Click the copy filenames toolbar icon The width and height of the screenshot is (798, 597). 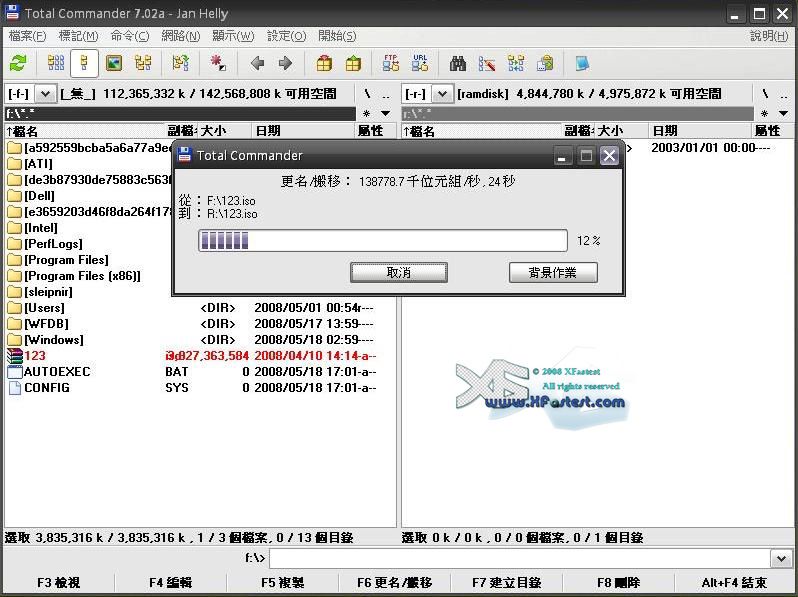(545, 63)
